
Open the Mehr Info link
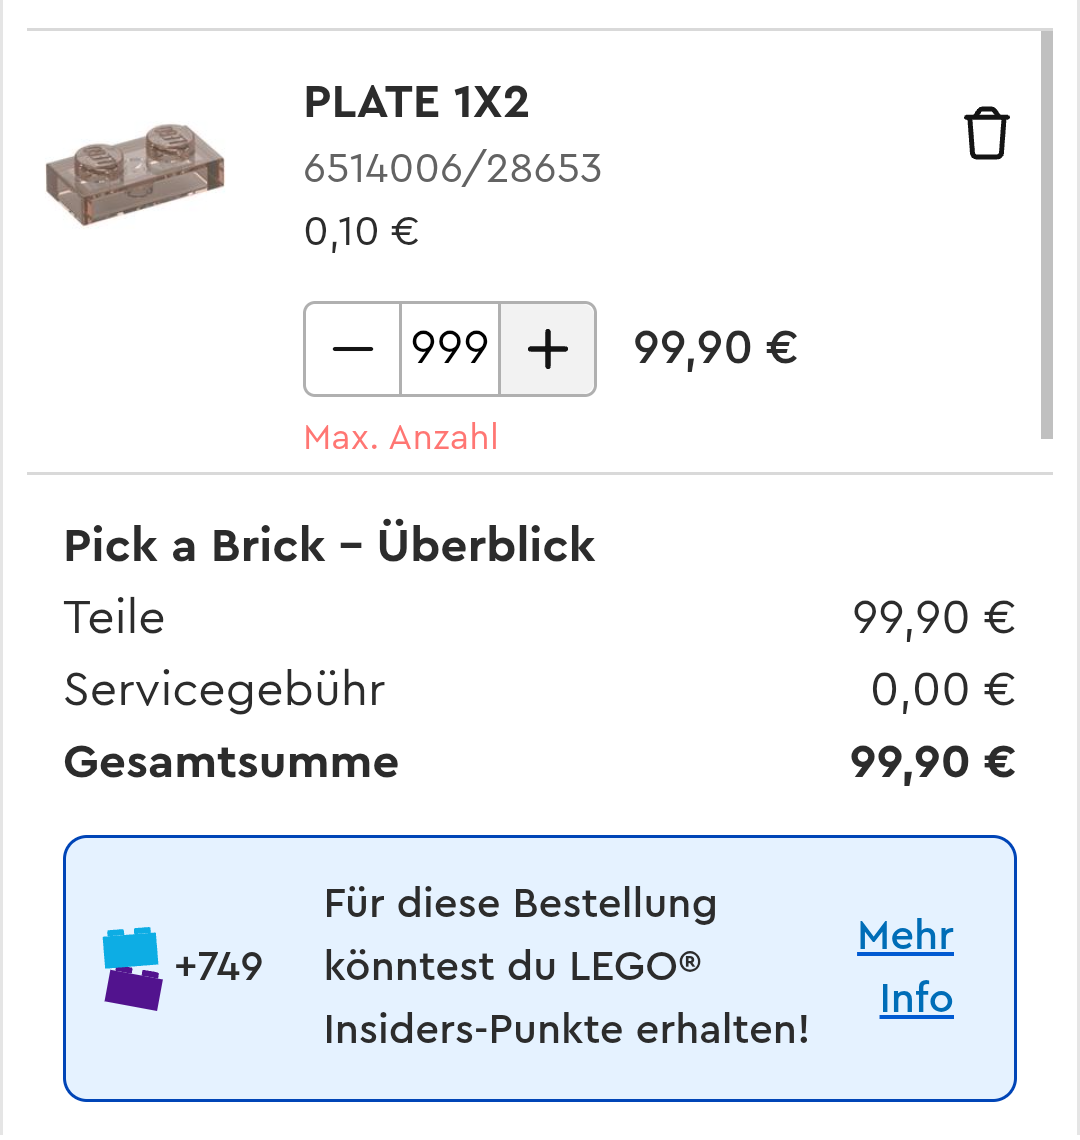[x=907, y=967]
